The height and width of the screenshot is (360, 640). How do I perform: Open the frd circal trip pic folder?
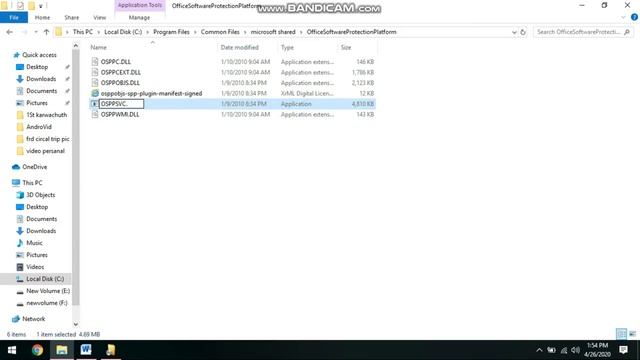(47, 139)
